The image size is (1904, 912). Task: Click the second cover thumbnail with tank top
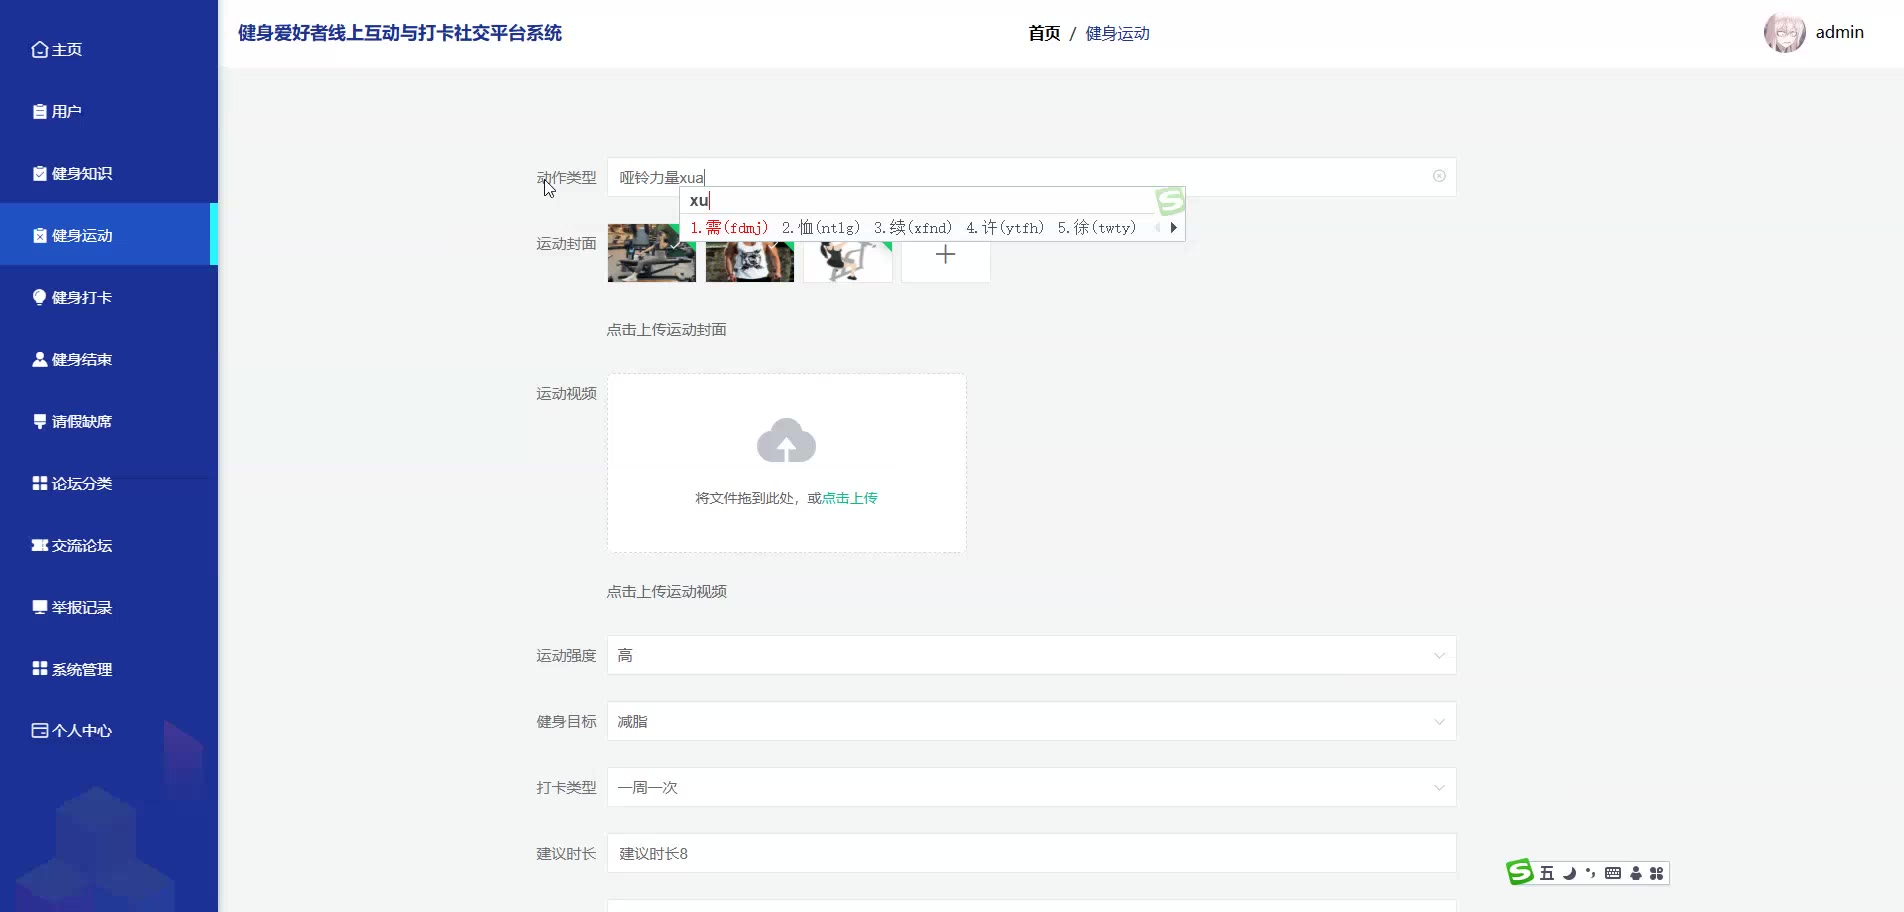coord(750,260)
